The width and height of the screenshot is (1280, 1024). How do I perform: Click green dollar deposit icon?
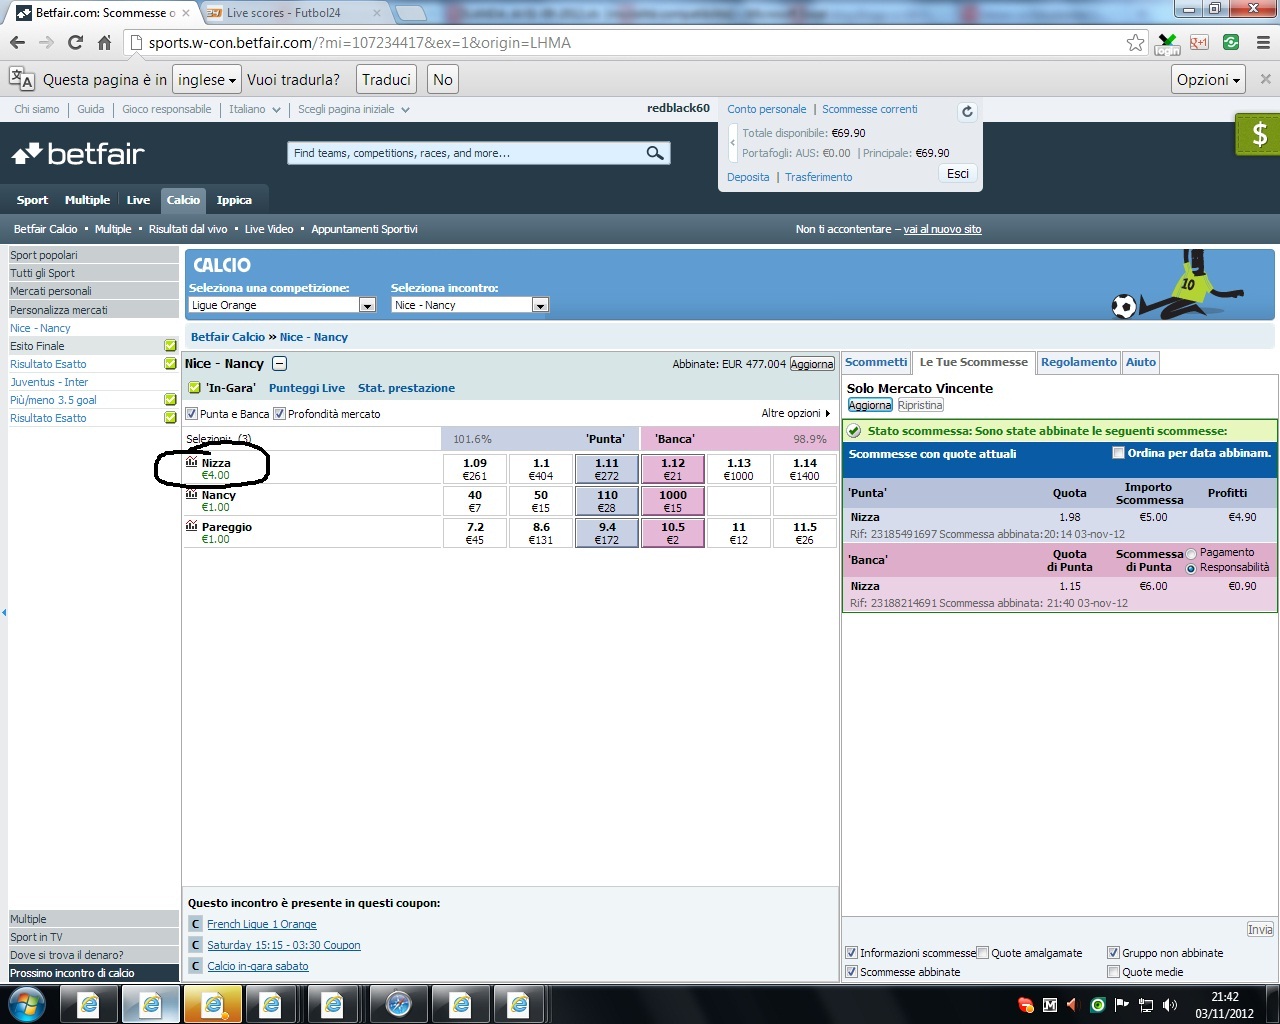1257,134
